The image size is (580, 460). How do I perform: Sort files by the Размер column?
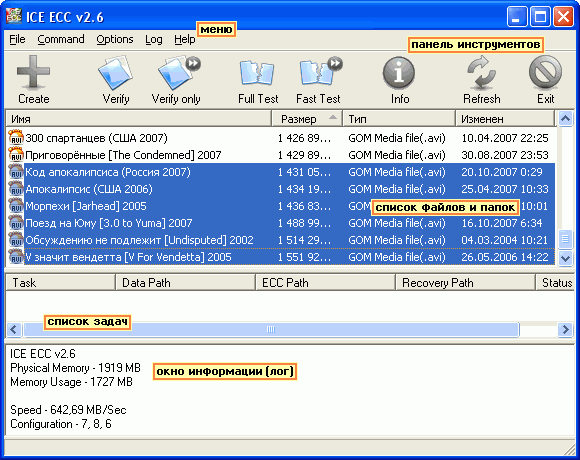click(307, 119)
